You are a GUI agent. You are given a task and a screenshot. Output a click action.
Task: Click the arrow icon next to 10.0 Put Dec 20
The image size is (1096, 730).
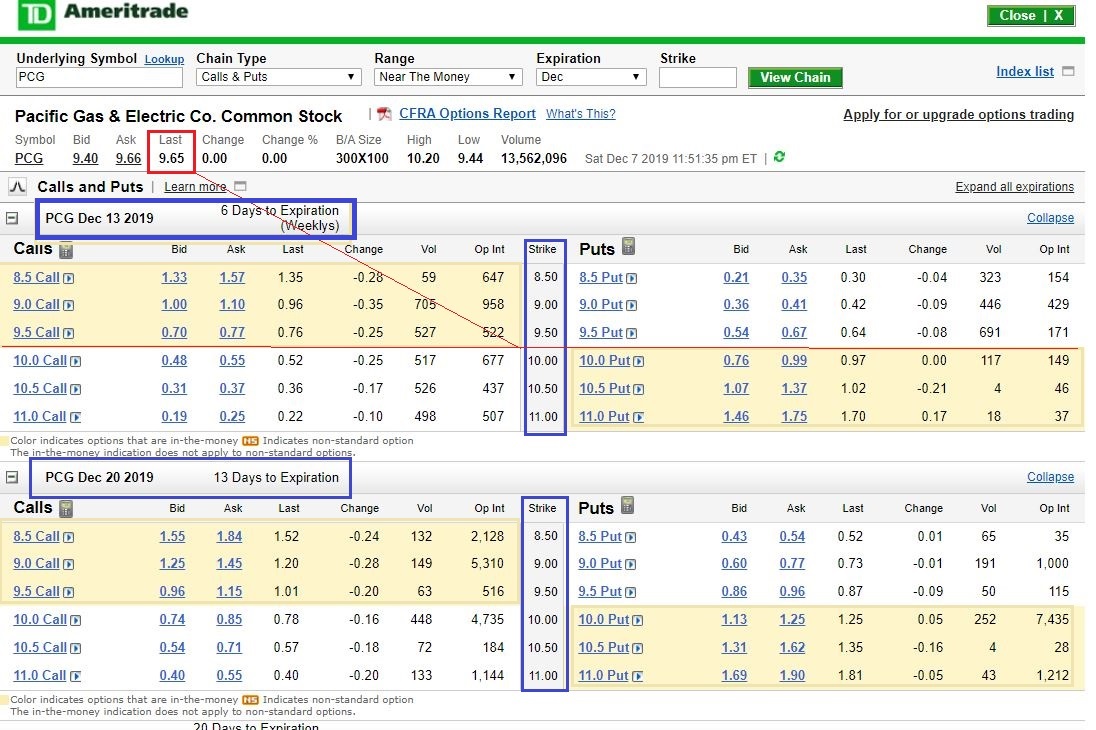636,620
